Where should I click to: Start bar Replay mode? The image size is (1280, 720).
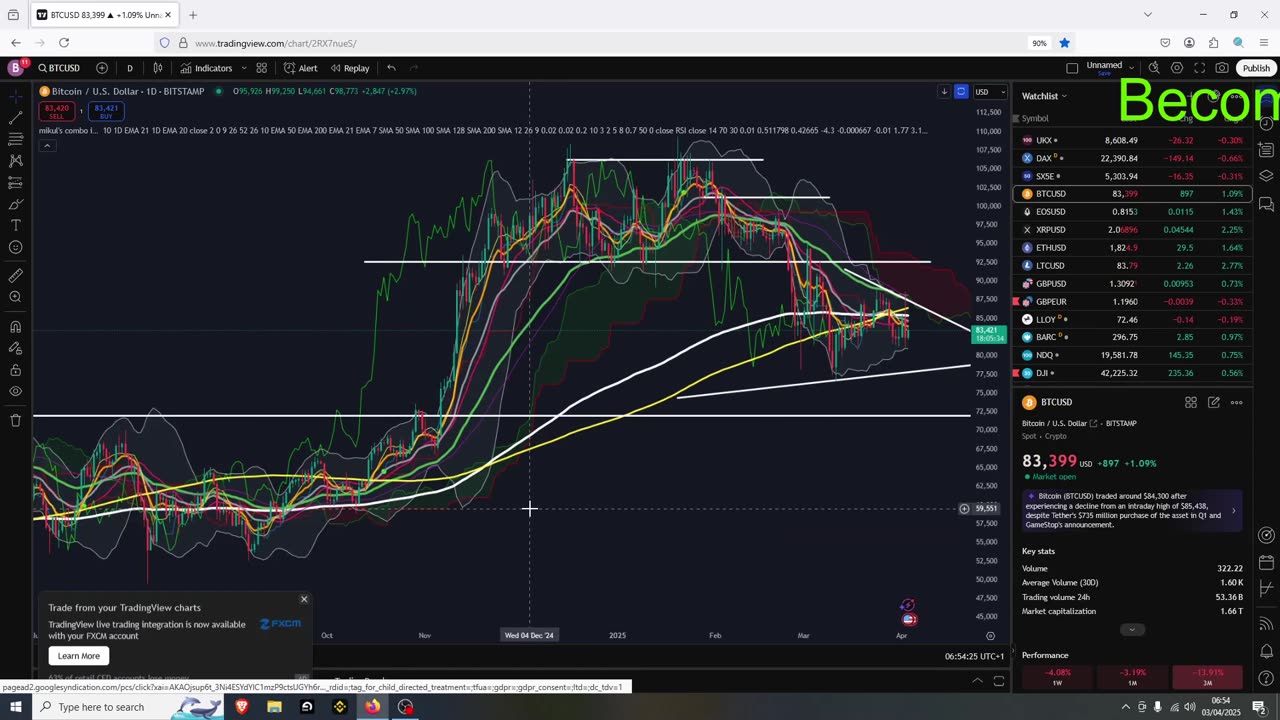[x=349, y=68]
